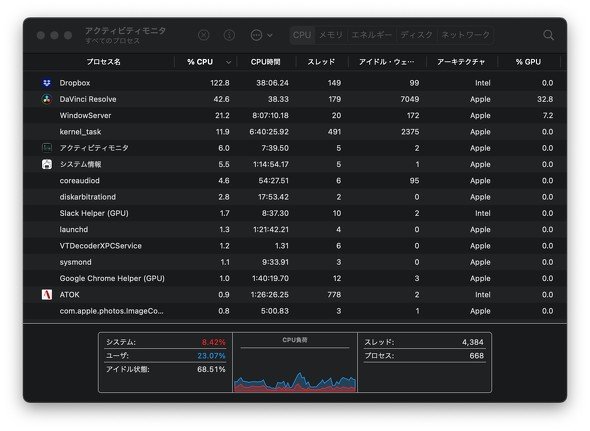
Task: Select the launchd process row
Action: [295, 229]
